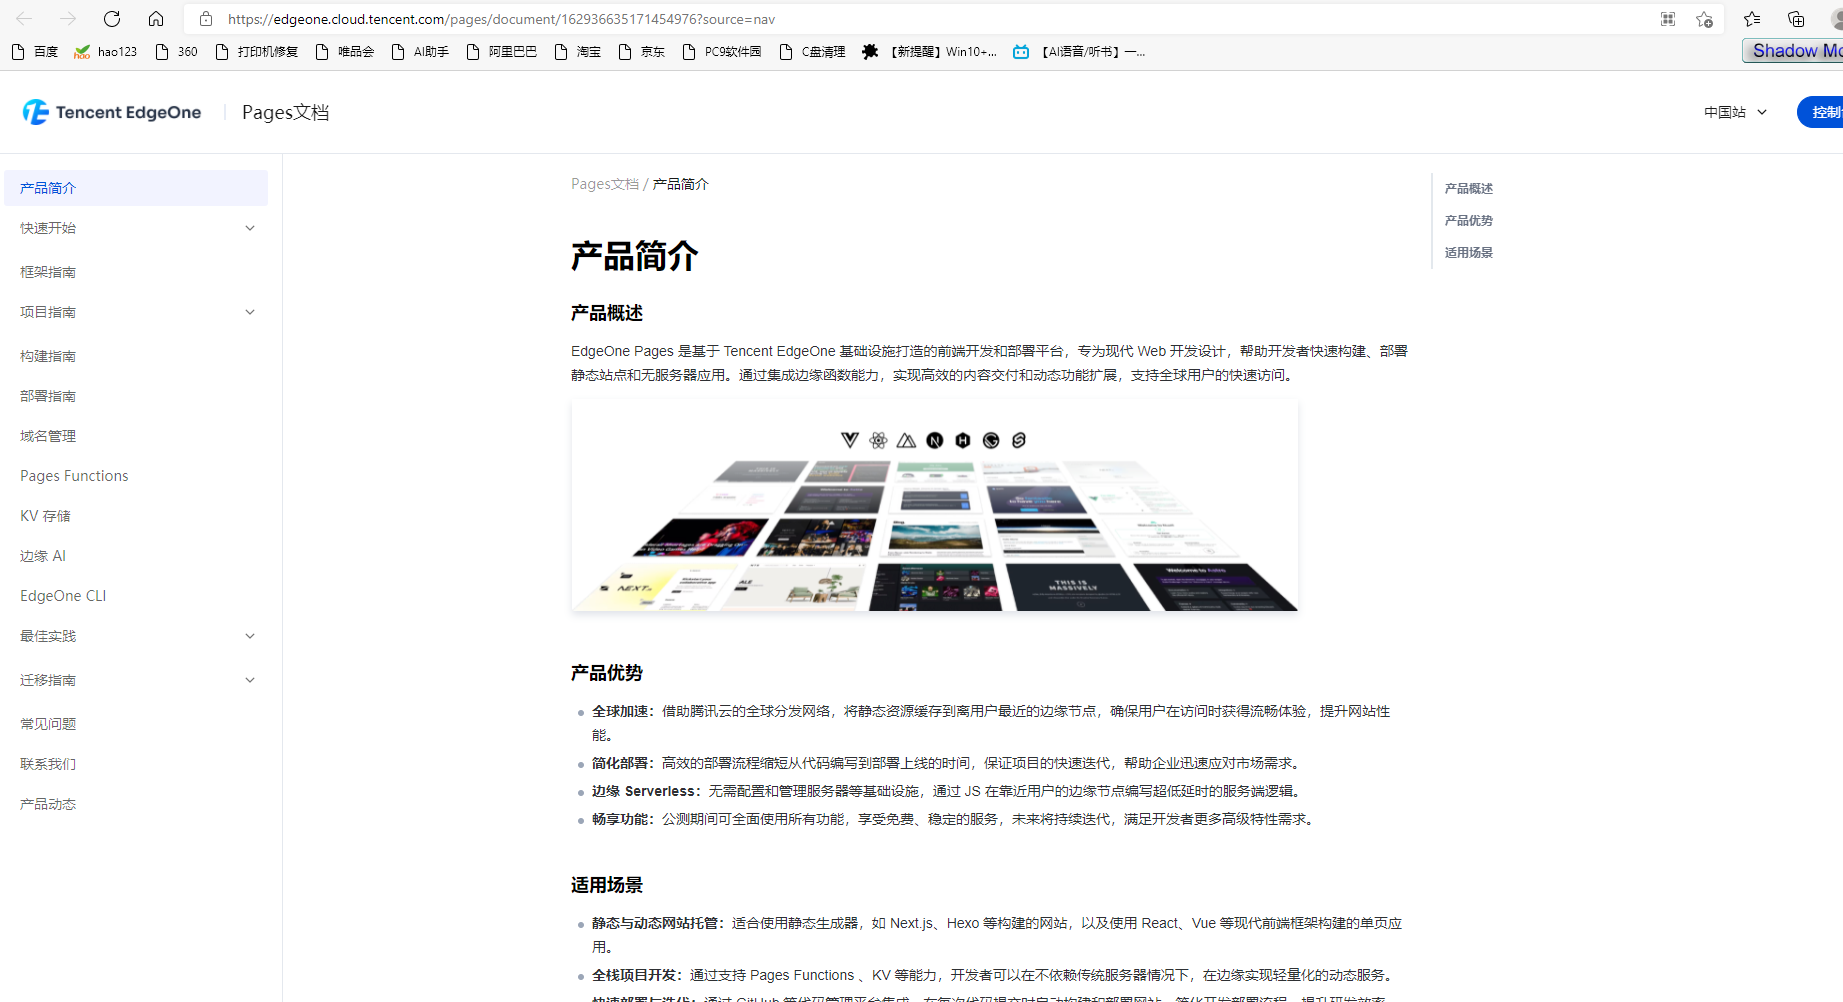Viewport: 1843px width, 1002px height.
Task: Click the 产品概述 section heading
Action: pos(607,313)
